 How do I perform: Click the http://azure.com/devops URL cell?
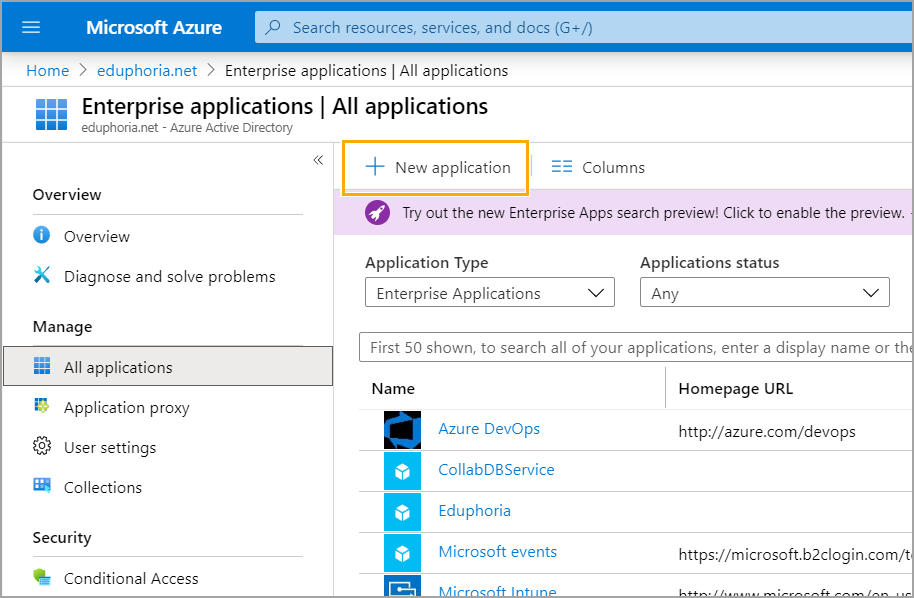click(767, 431)
